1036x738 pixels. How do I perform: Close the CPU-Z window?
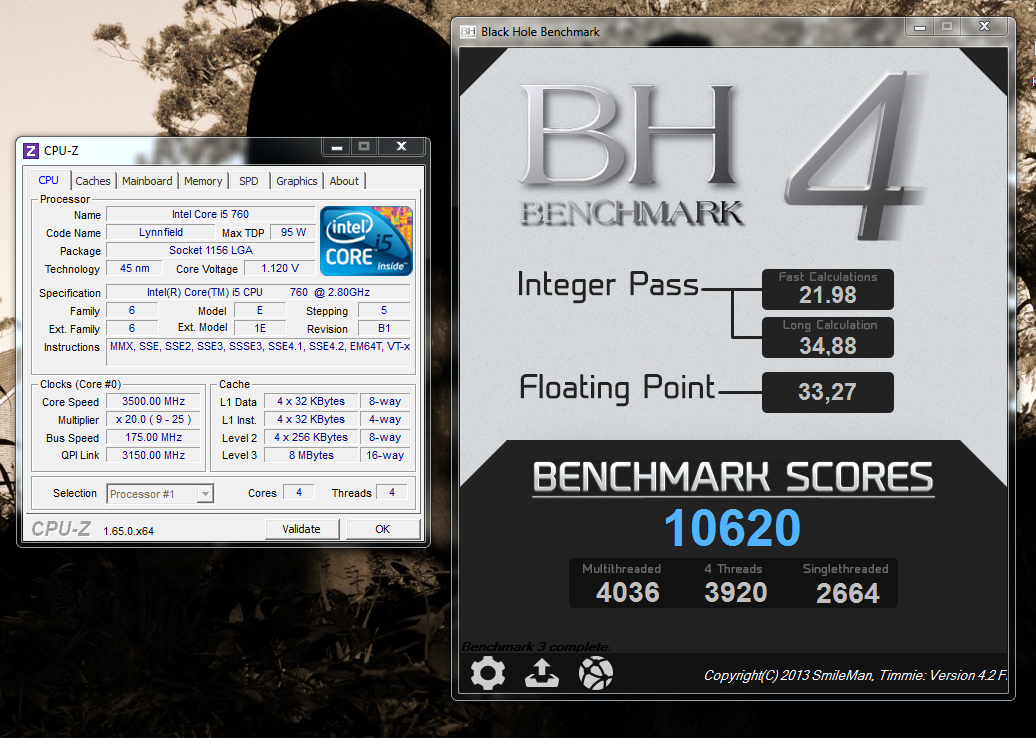pyautogui.click(x=401, y=147)
